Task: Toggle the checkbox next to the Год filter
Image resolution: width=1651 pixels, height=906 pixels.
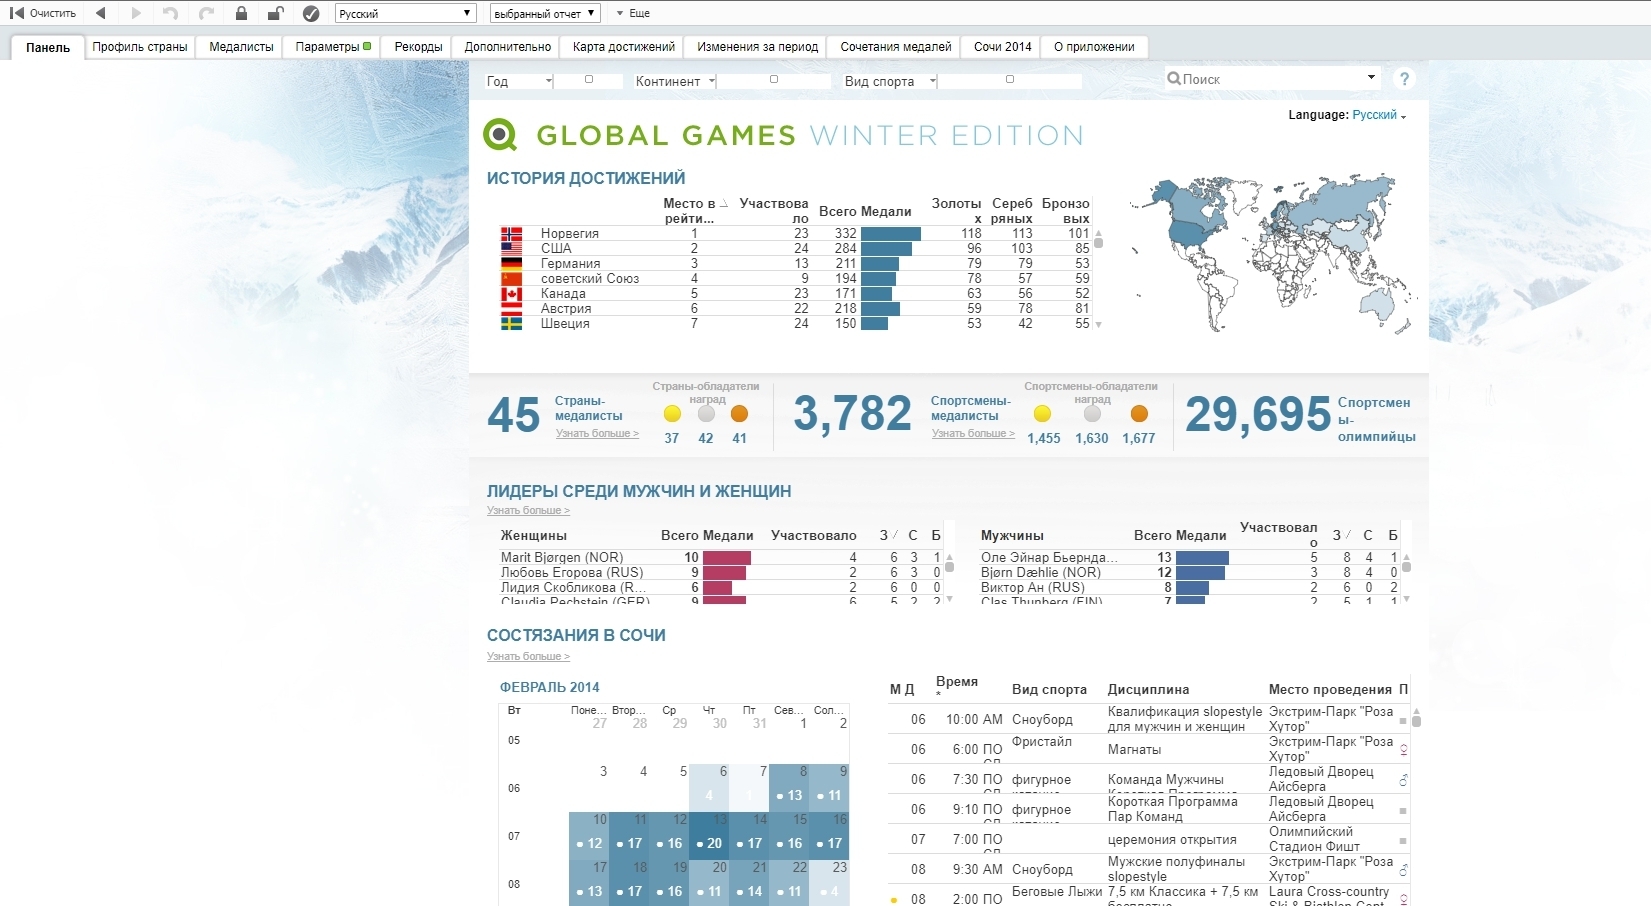Action: pyautogui.click(x=589, y=79)
